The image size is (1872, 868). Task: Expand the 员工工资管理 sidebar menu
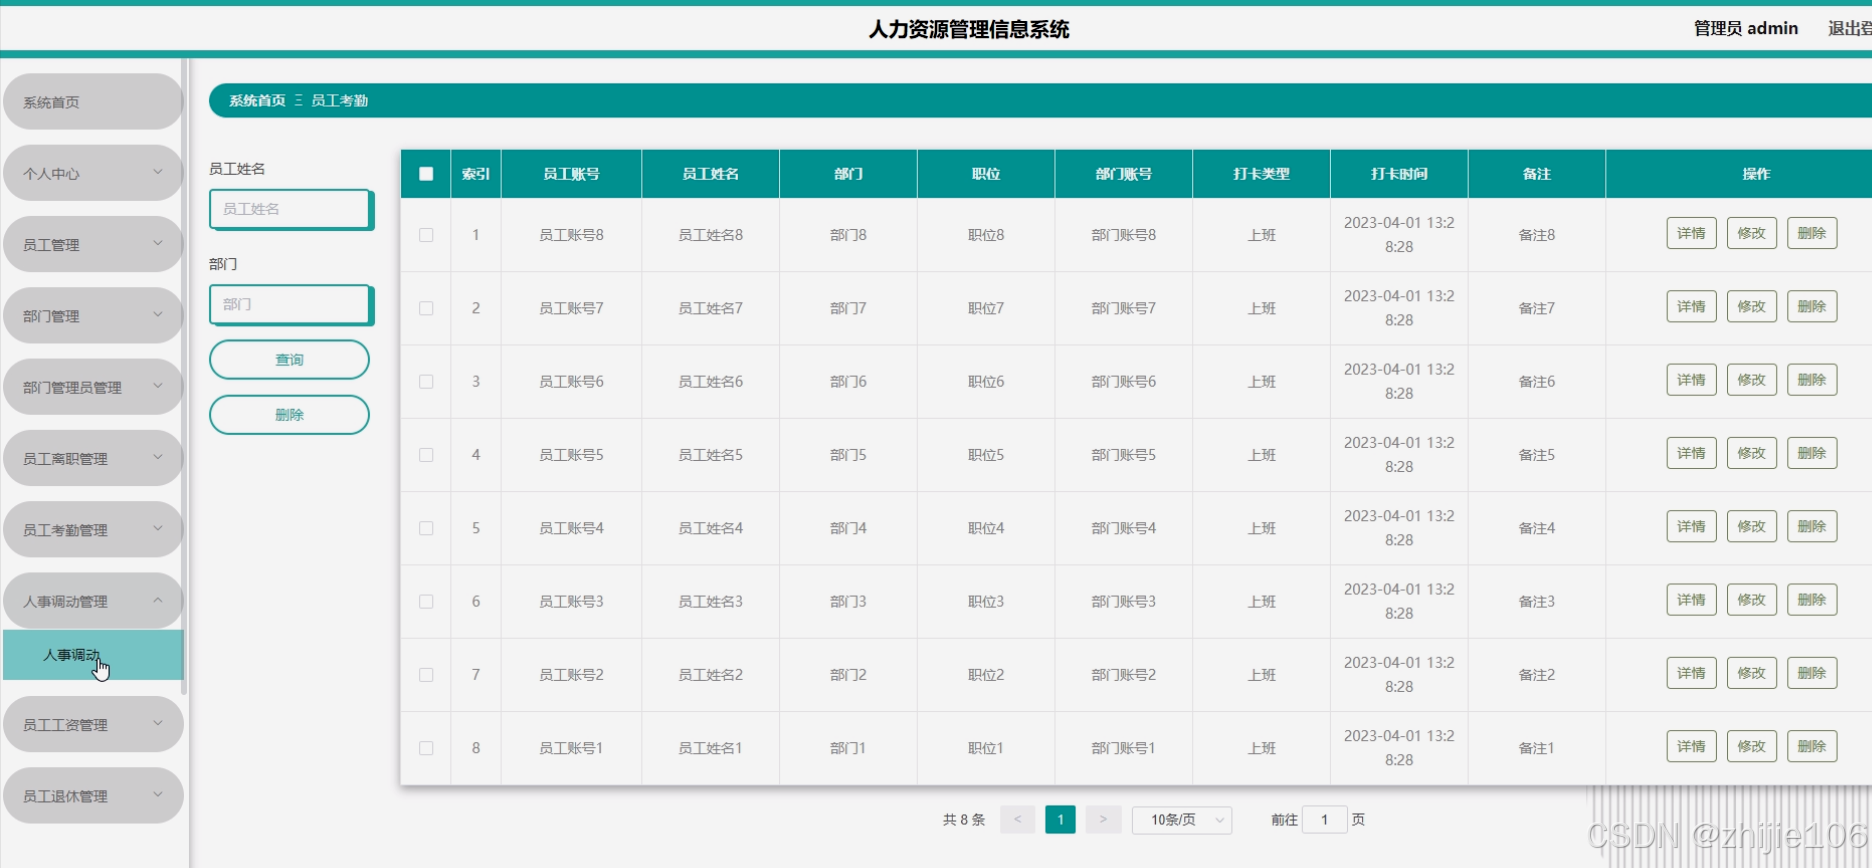point(93,724)
